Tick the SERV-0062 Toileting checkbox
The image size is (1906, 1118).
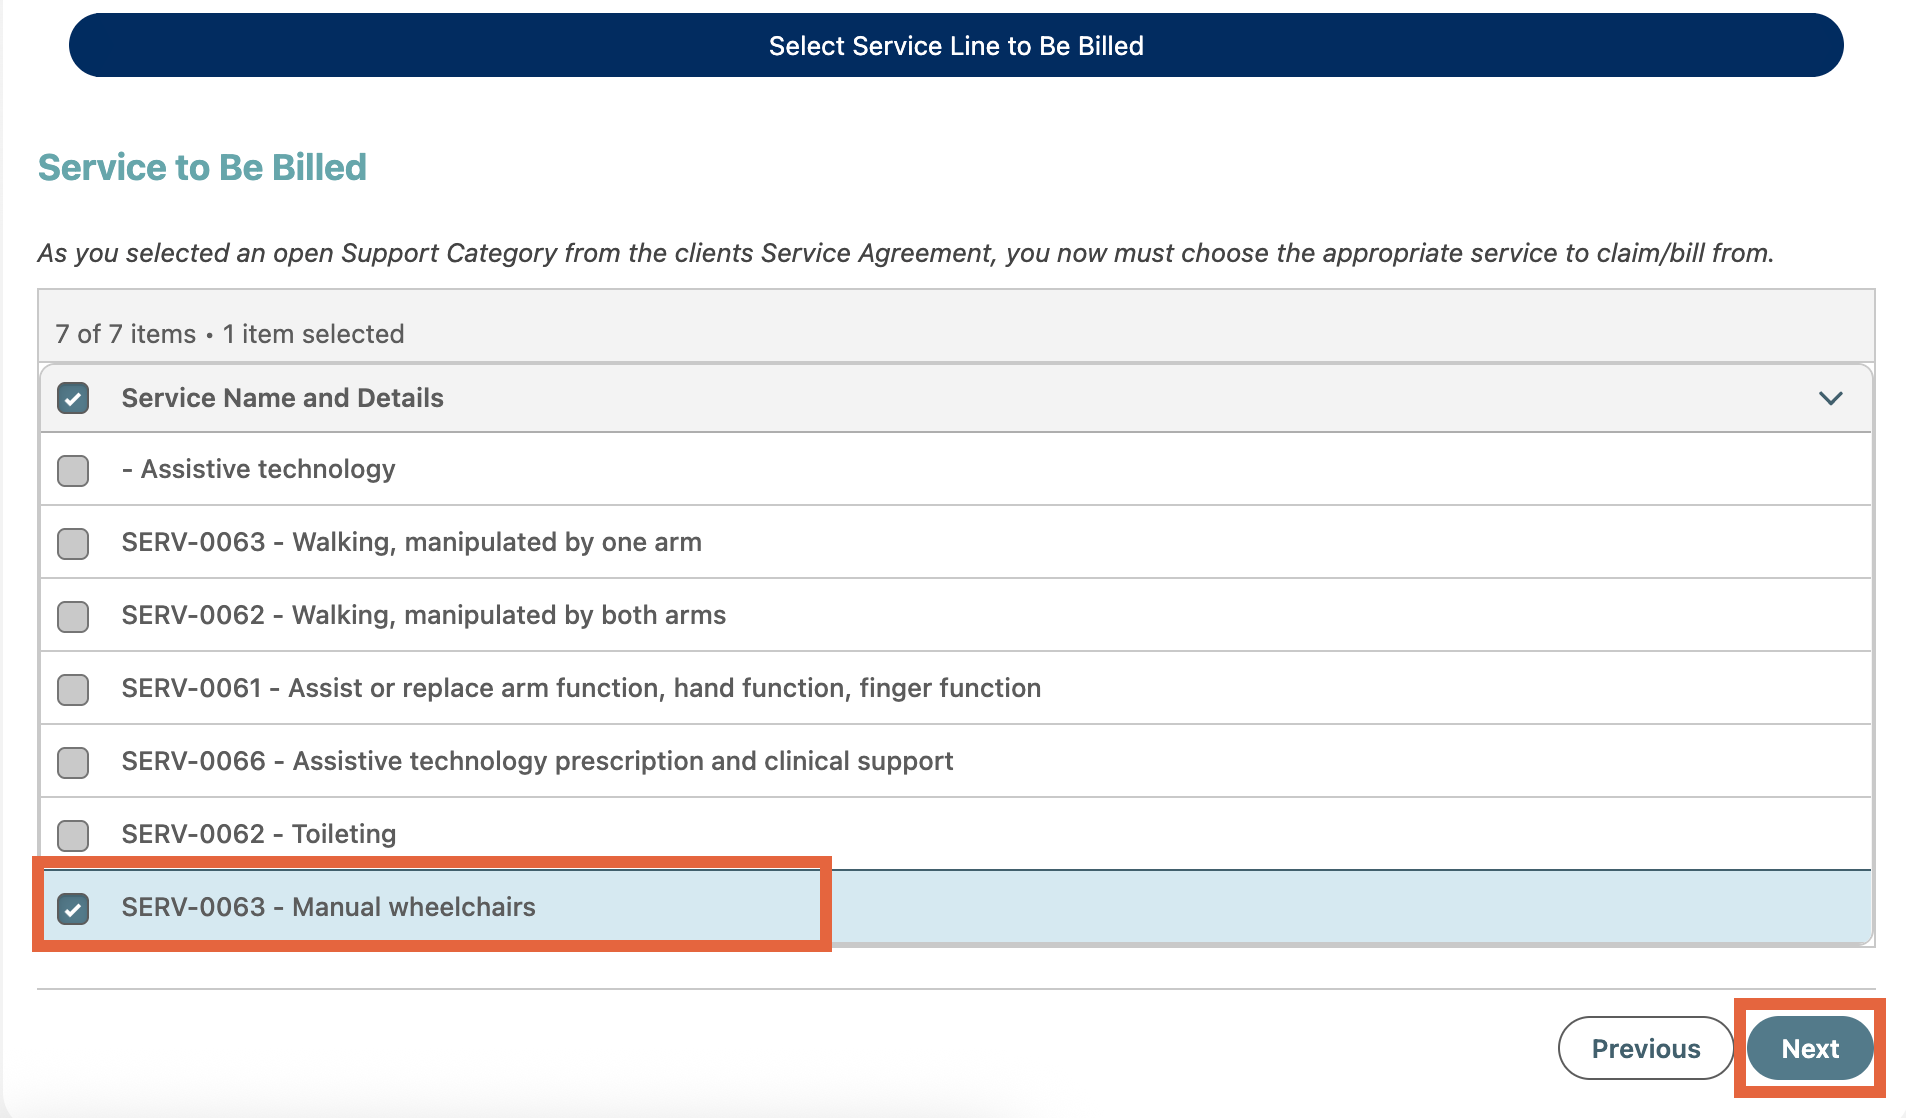(x=73, y=835)
